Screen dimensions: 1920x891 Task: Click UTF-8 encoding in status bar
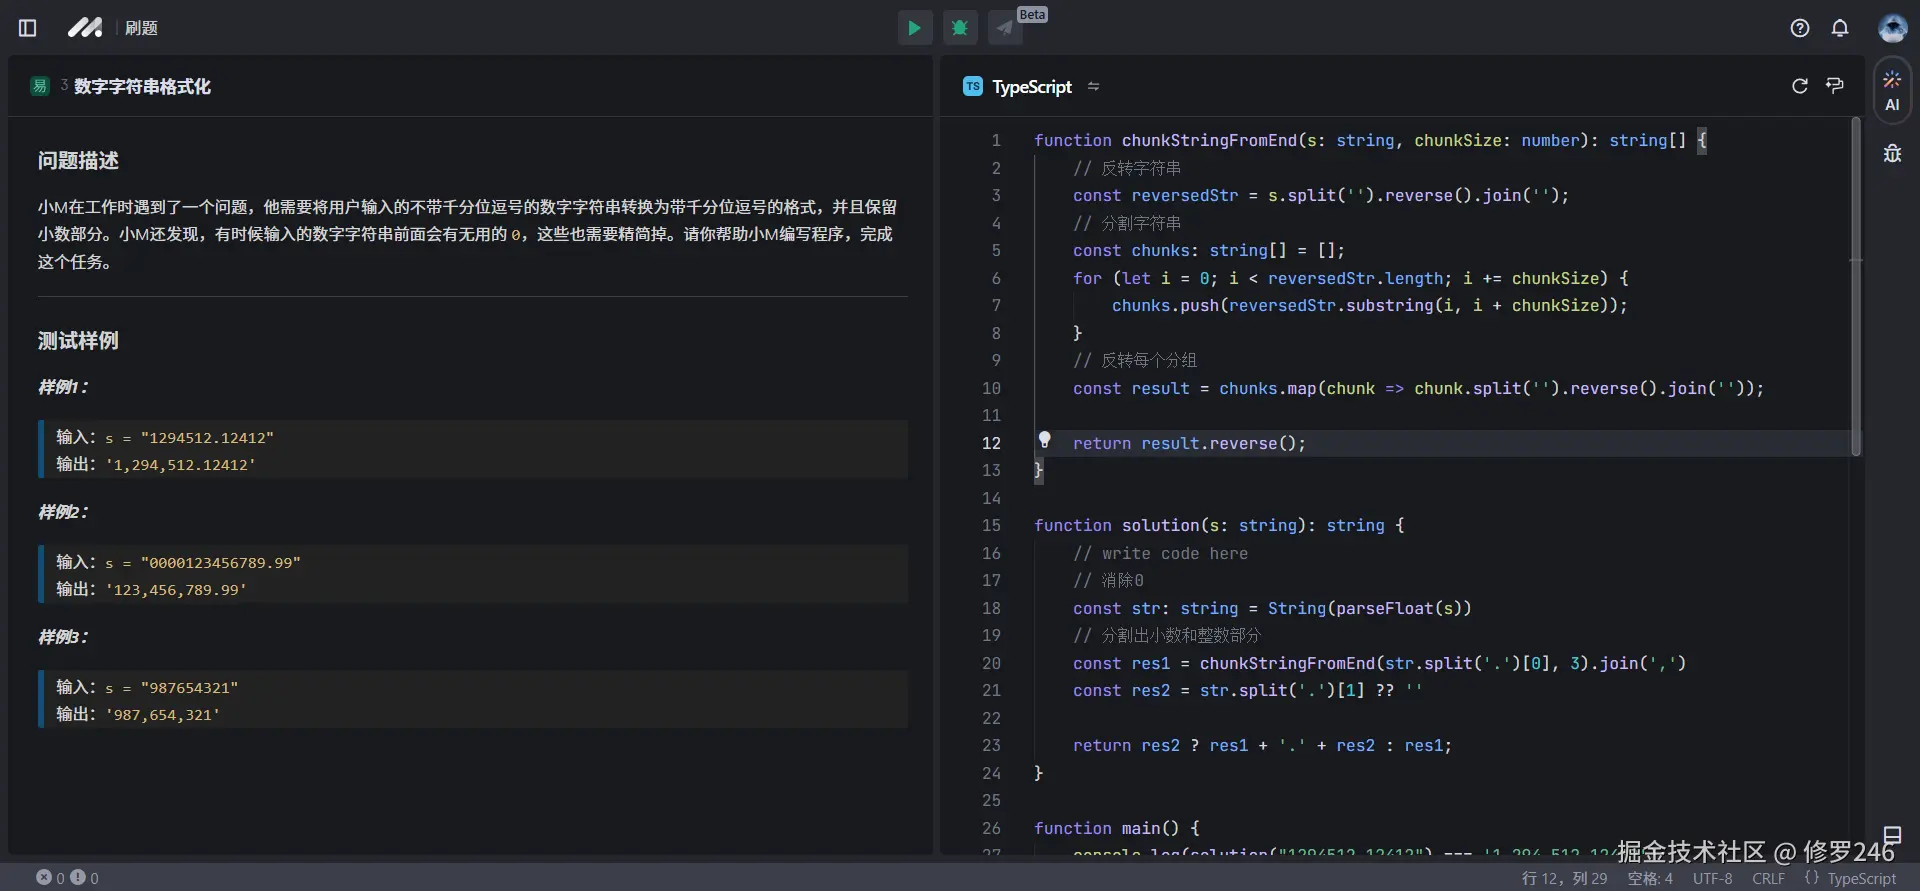pyautogui.click(x=1712, y=878)
